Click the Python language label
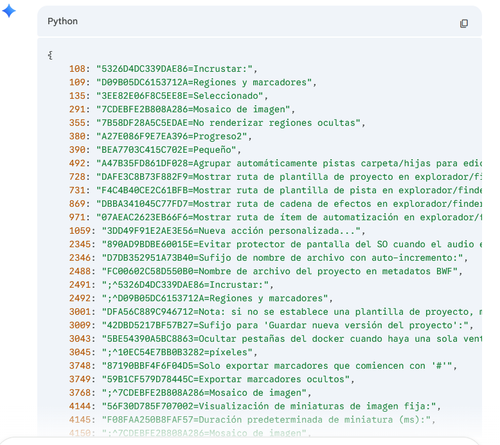Image resolution: width=500 pixels, height=445 pixels. (63, 21)
